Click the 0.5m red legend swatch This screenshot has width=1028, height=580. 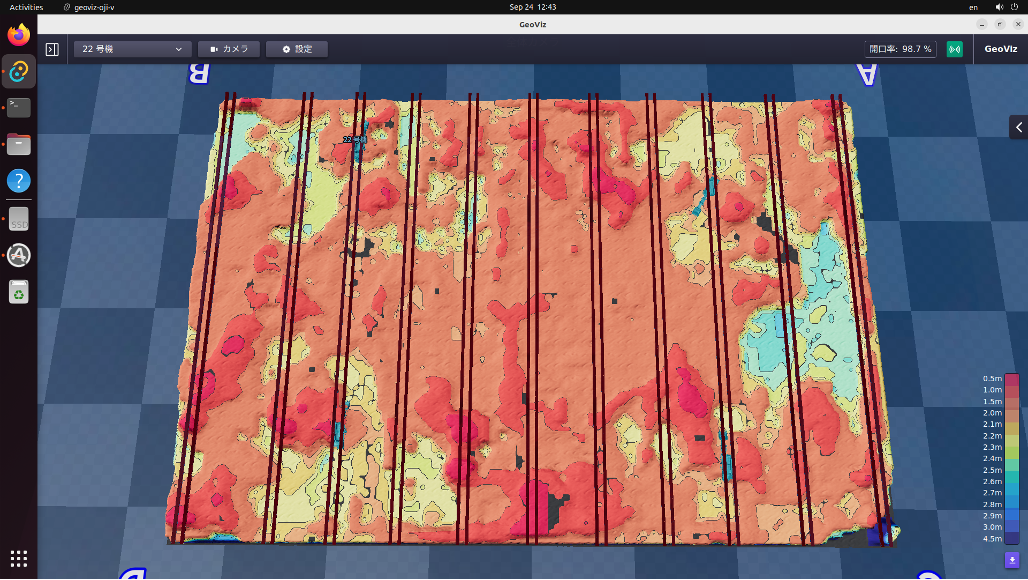pos(1012,378)
